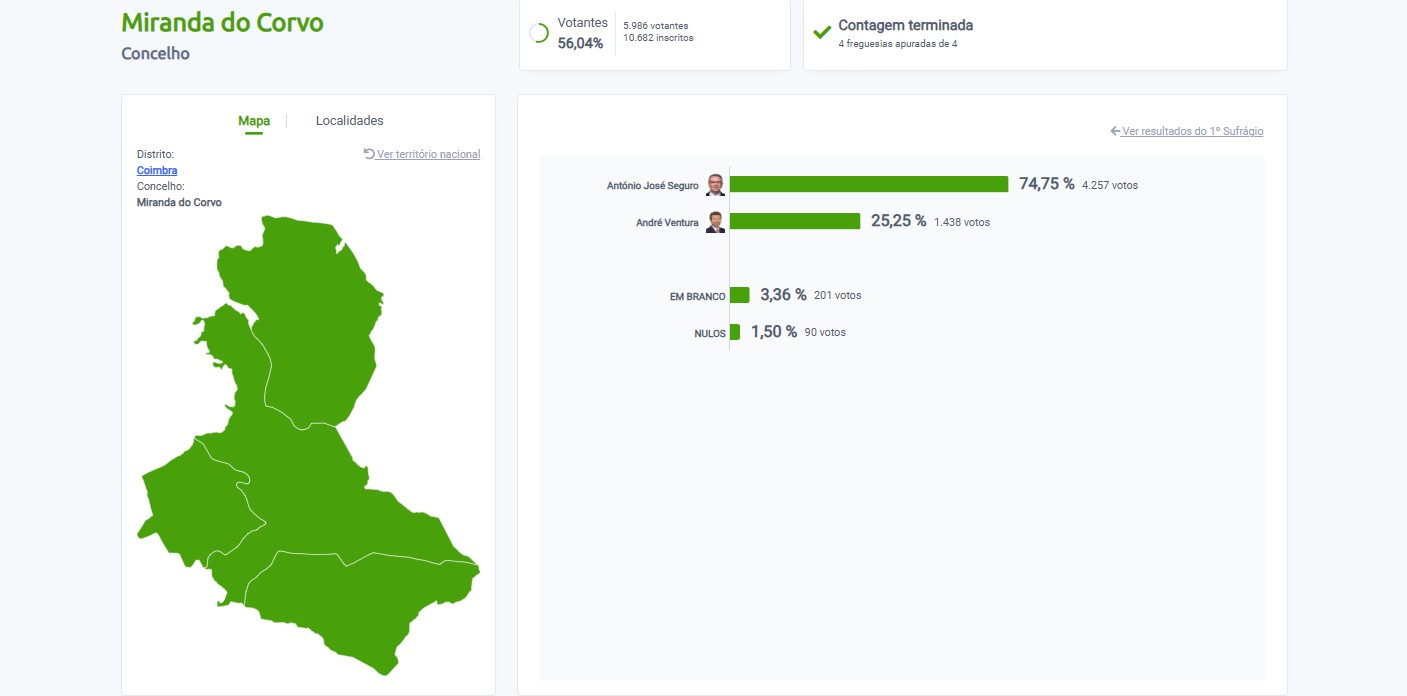Screen dimensions: 1407x696
Task: Click the Contagem terminada status card
Action: [x=1044, y=34]
